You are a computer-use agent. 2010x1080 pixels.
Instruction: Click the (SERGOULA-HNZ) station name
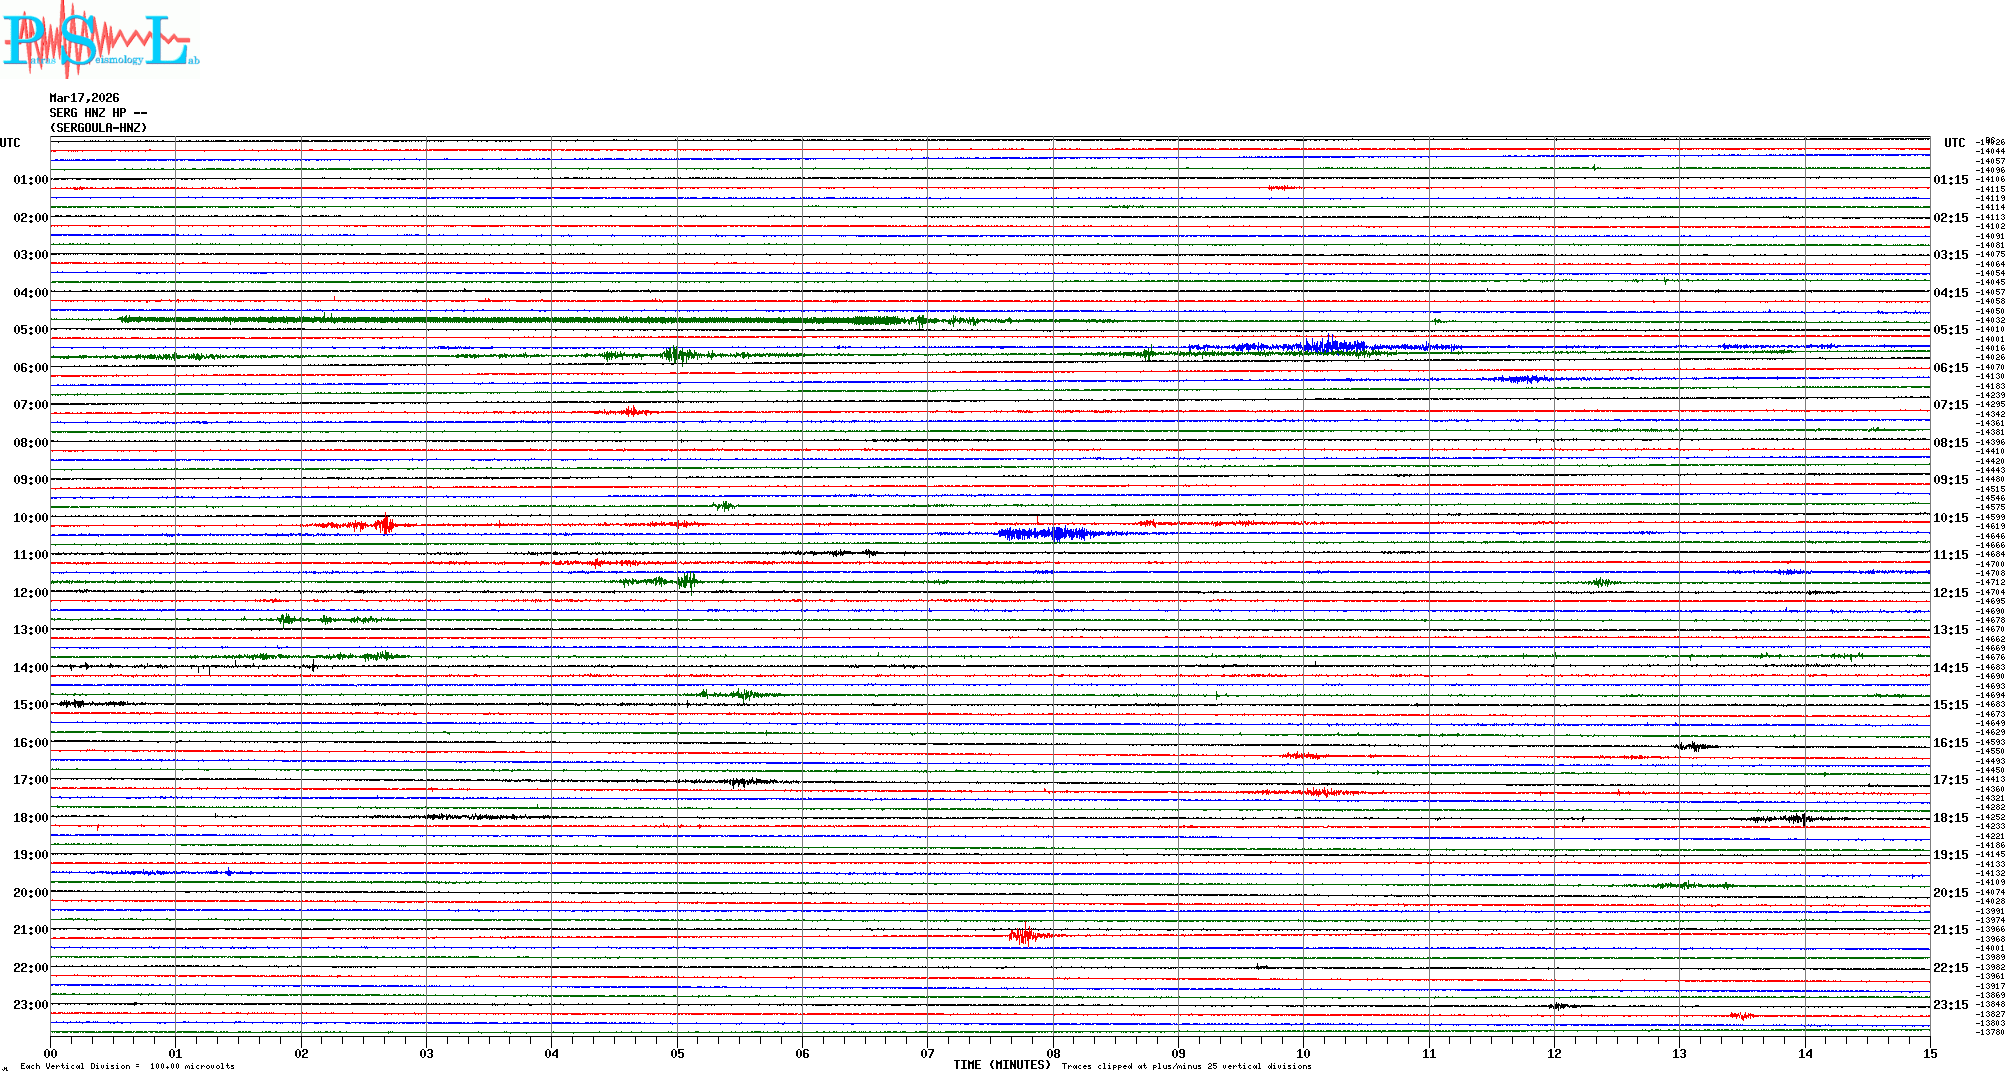pos(98,128)
